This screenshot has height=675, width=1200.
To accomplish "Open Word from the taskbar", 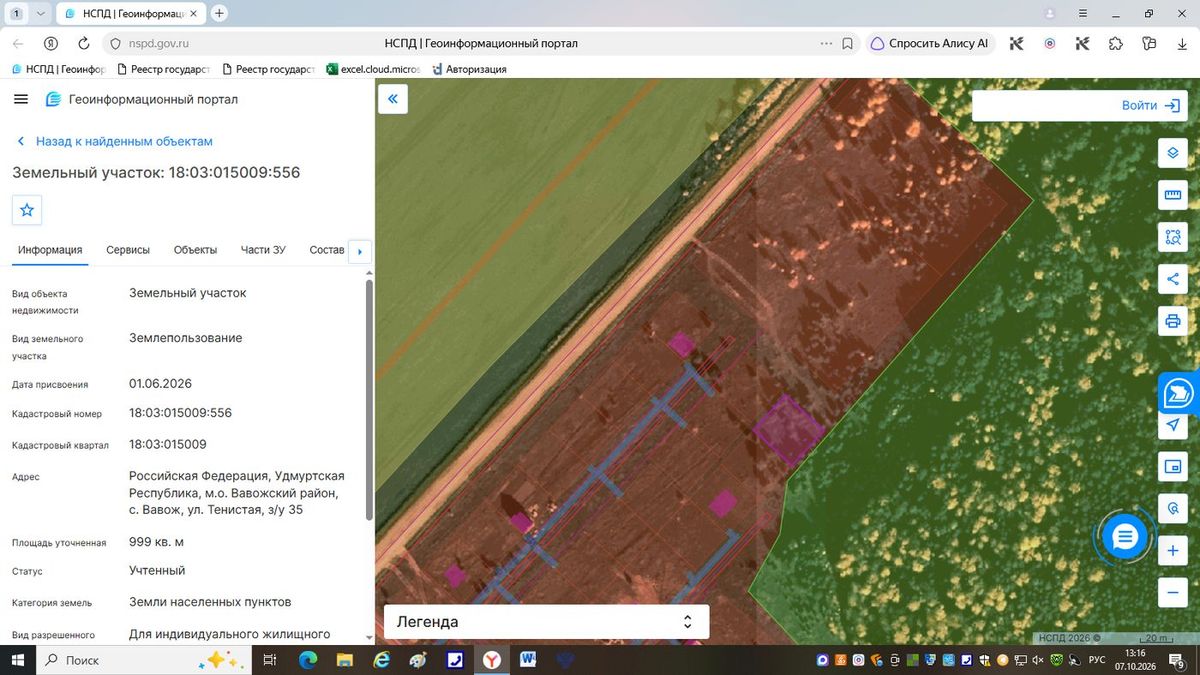I will pyautogui.click(x=528, y=660).
